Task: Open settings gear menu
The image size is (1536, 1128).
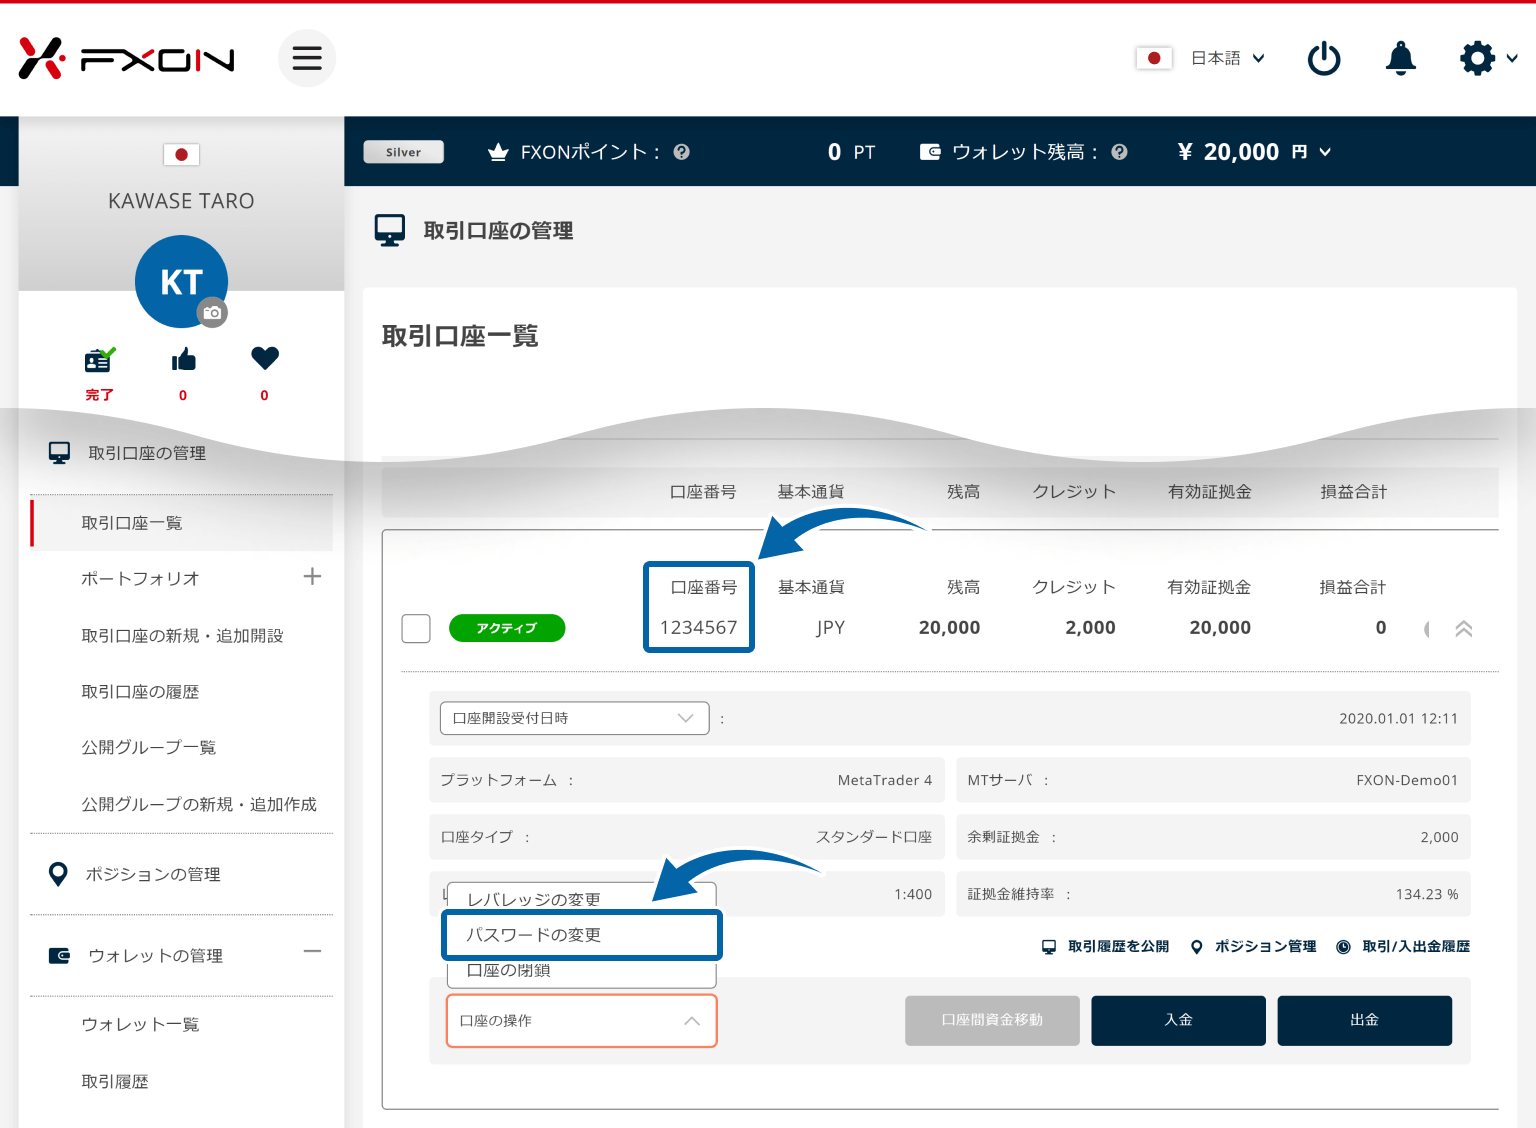Action: tap(1477, 58)
